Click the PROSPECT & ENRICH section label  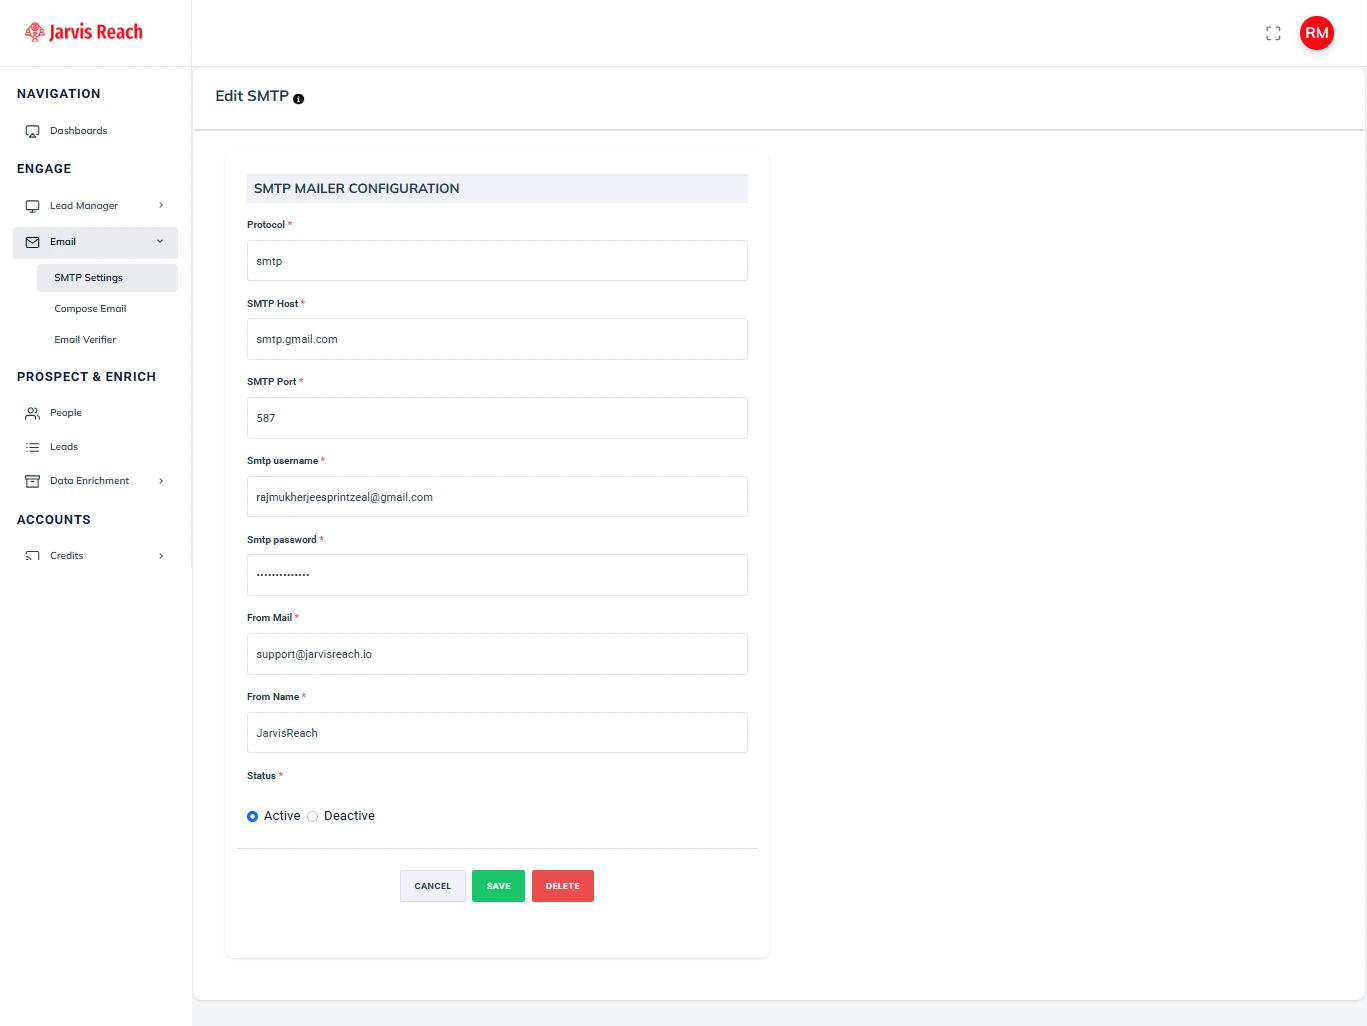click(x=87, y=377)
